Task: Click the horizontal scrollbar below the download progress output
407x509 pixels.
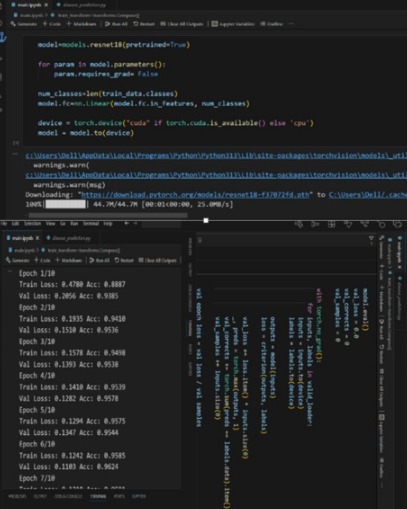Action: (108, 215)
